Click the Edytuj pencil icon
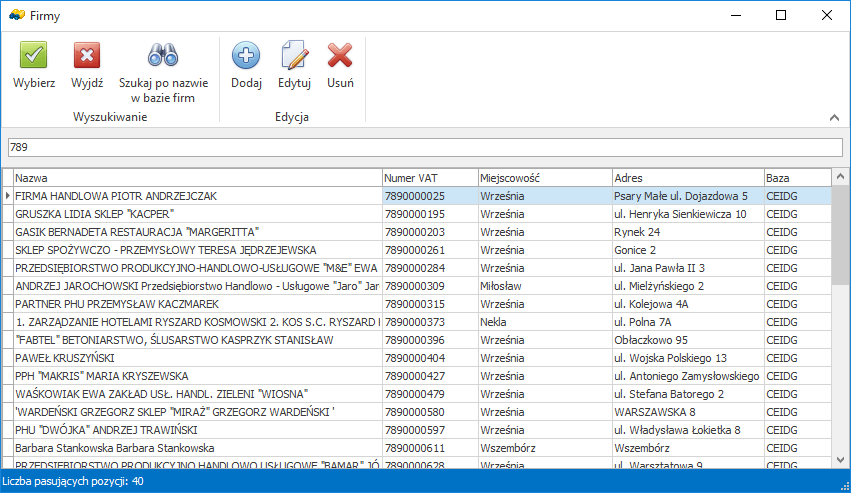851x493 pixels. [294, 56]
